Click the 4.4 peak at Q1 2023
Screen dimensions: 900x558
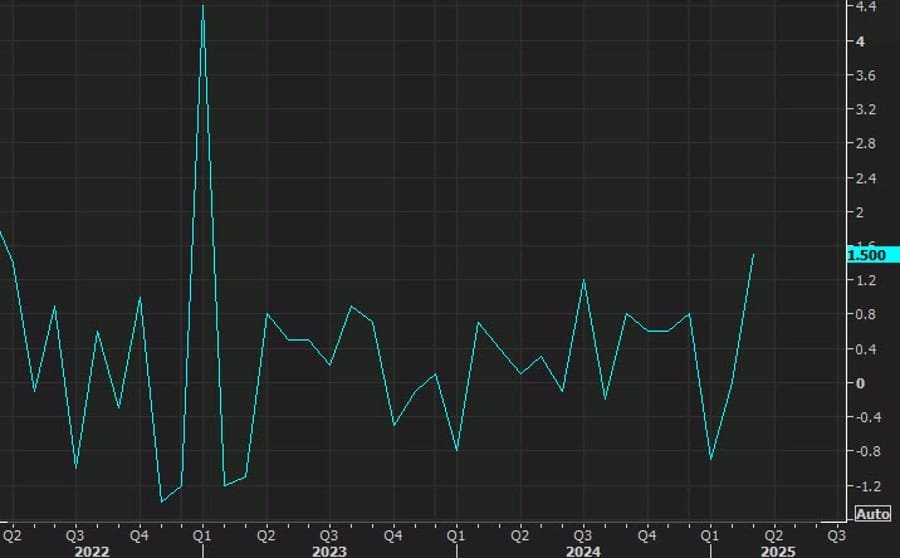click(x=203, y=6)
